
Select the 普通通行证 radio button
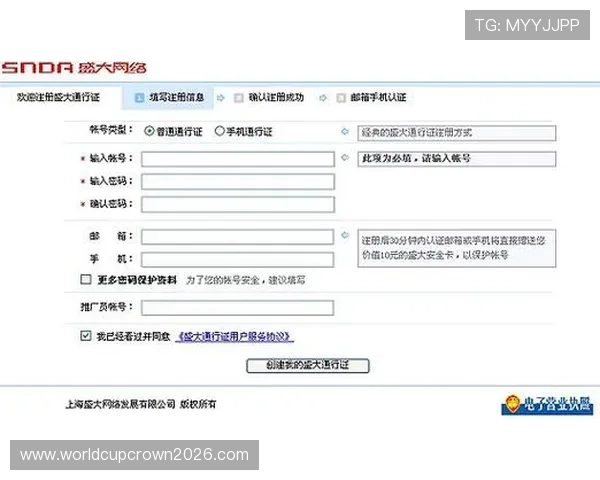pyautogui.click(x=149, y=131)
